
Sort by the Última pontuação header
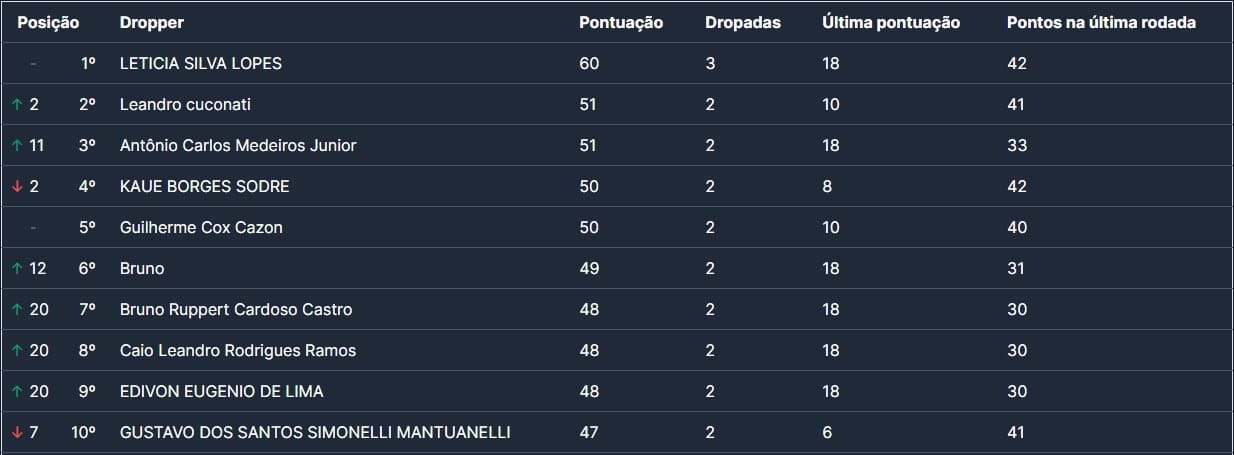[891, 23]
